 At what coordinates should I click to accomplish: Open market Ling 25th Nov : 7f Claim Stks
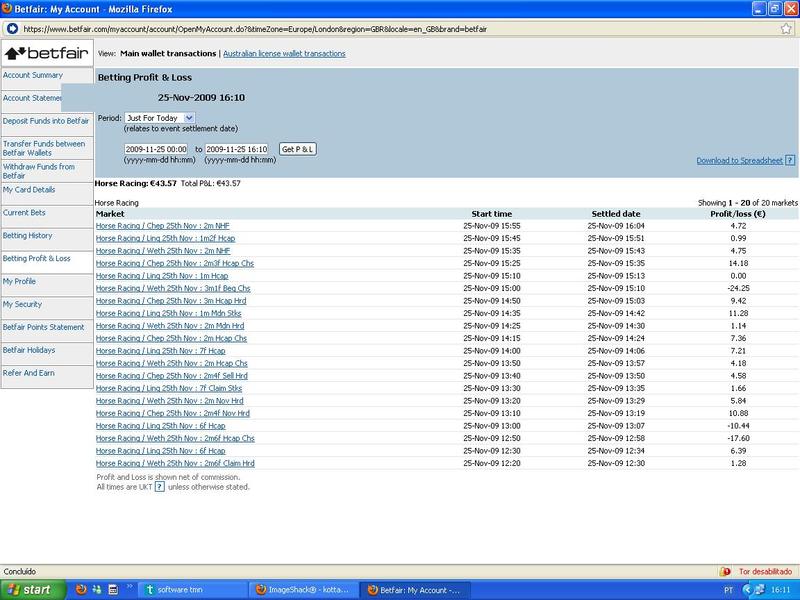click(169, 388)
